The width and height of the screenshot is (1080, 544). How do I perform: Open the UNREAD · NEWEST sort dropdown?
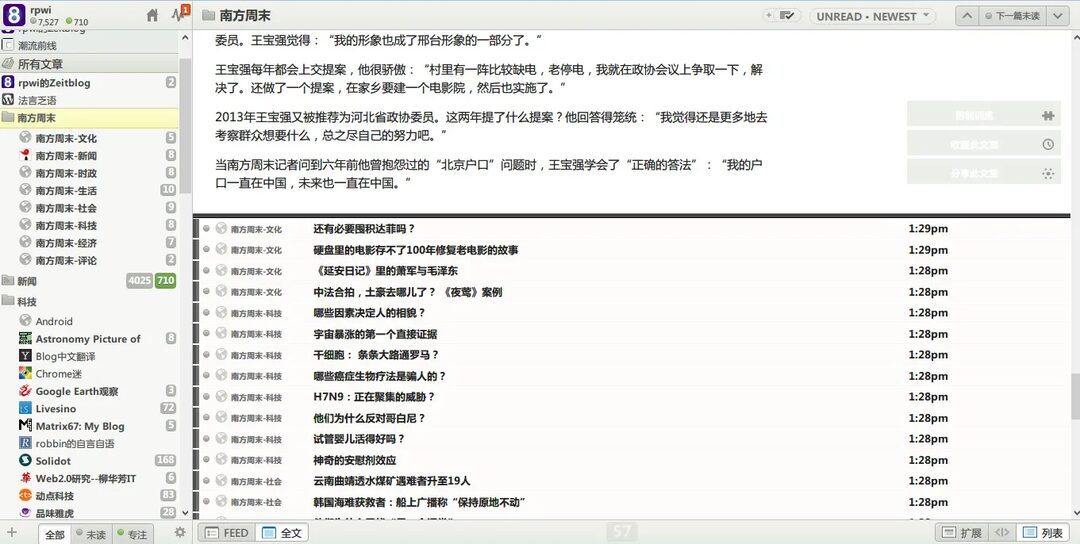click(x=872, y=16)
